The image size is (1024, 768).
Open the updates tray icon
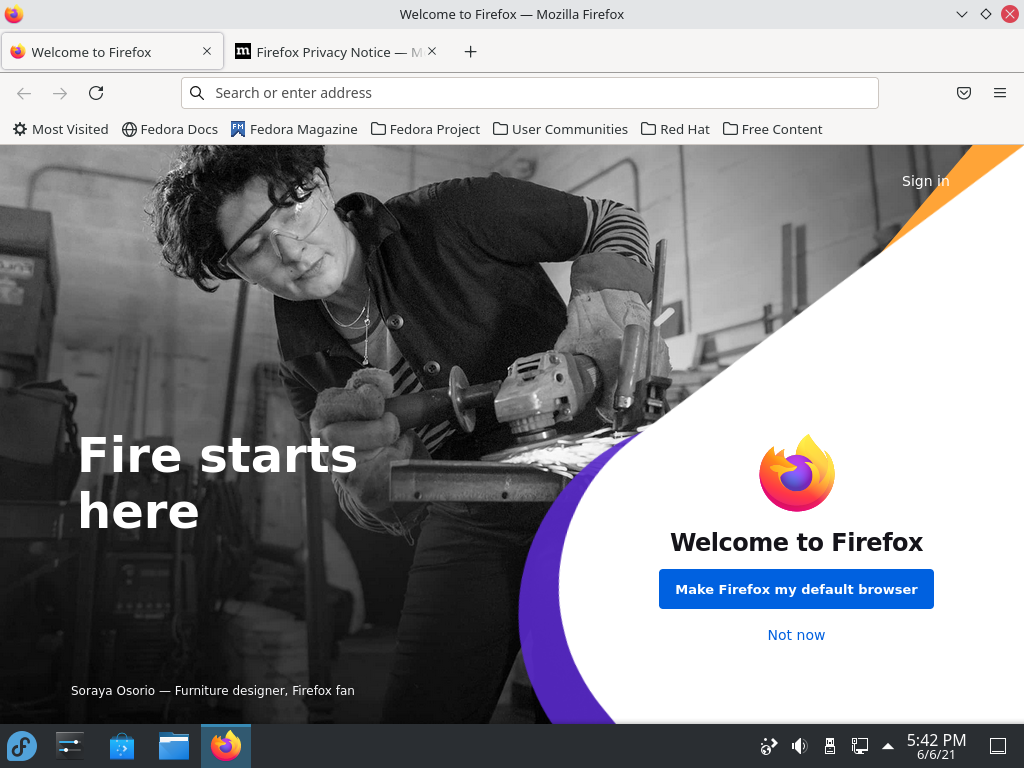pyautogui.click(x=769, y=746)
